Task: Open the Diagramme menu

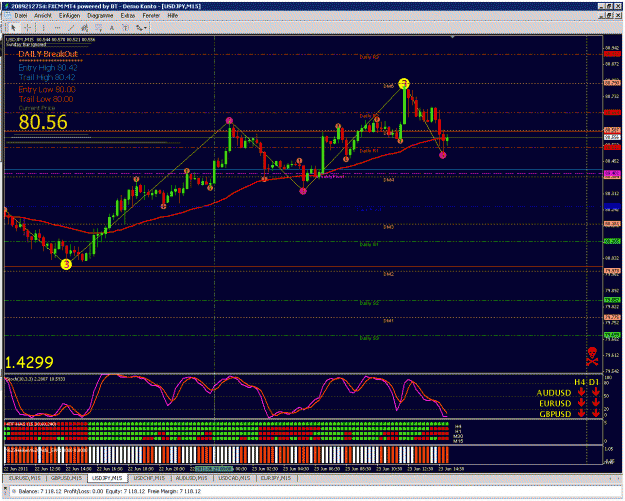Action: [x=100, y=16]
